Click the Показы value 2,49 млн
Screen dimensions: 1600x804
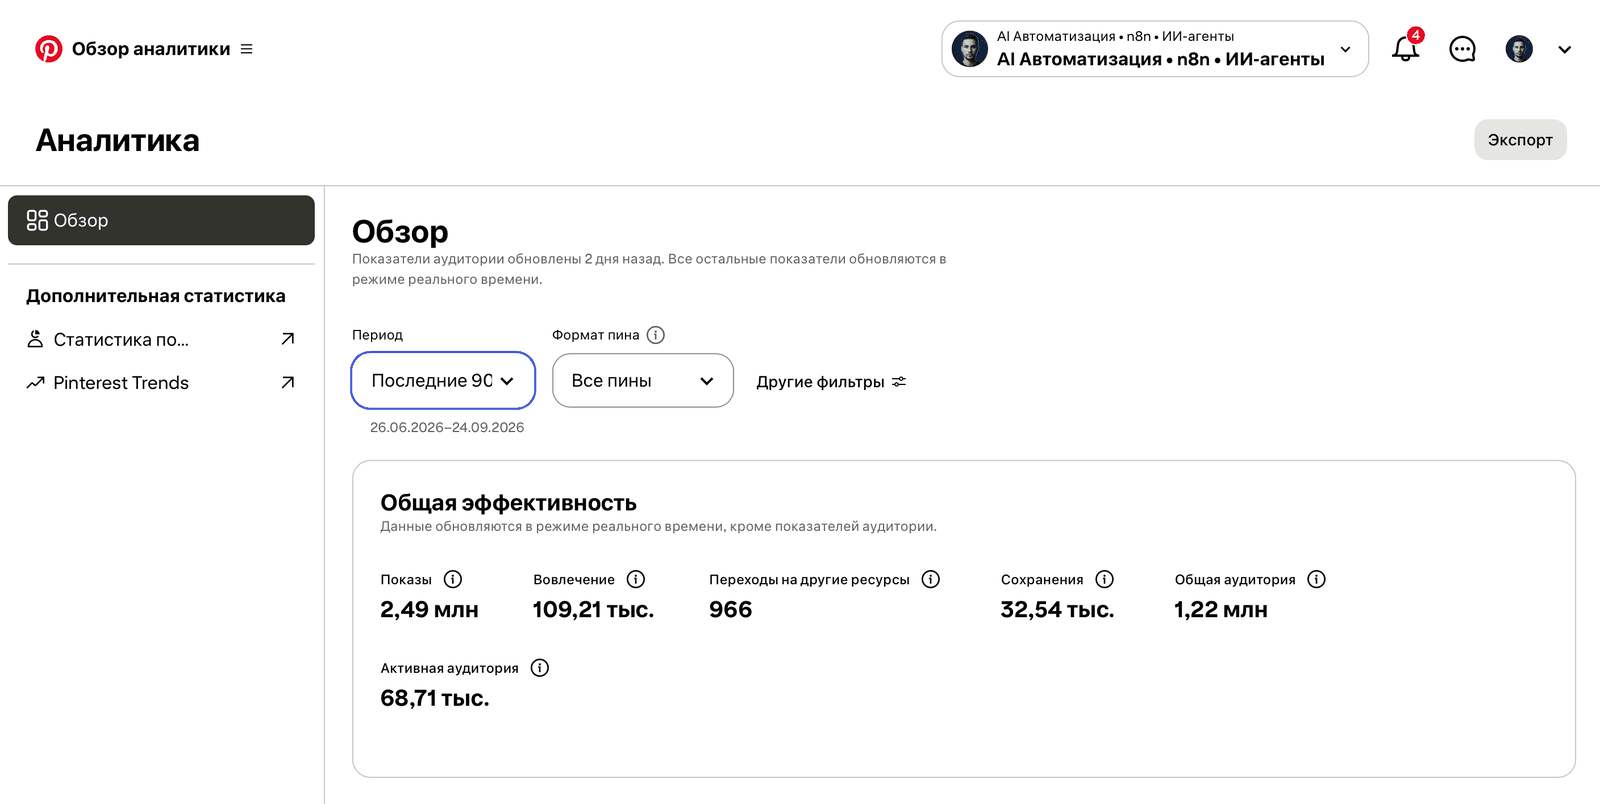coord(429,610)
